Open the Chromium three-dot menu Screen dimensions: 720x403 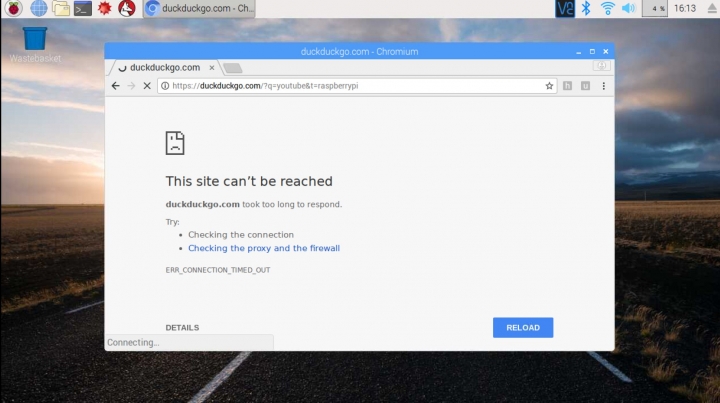pyautogui.click(x=604, y=86)
